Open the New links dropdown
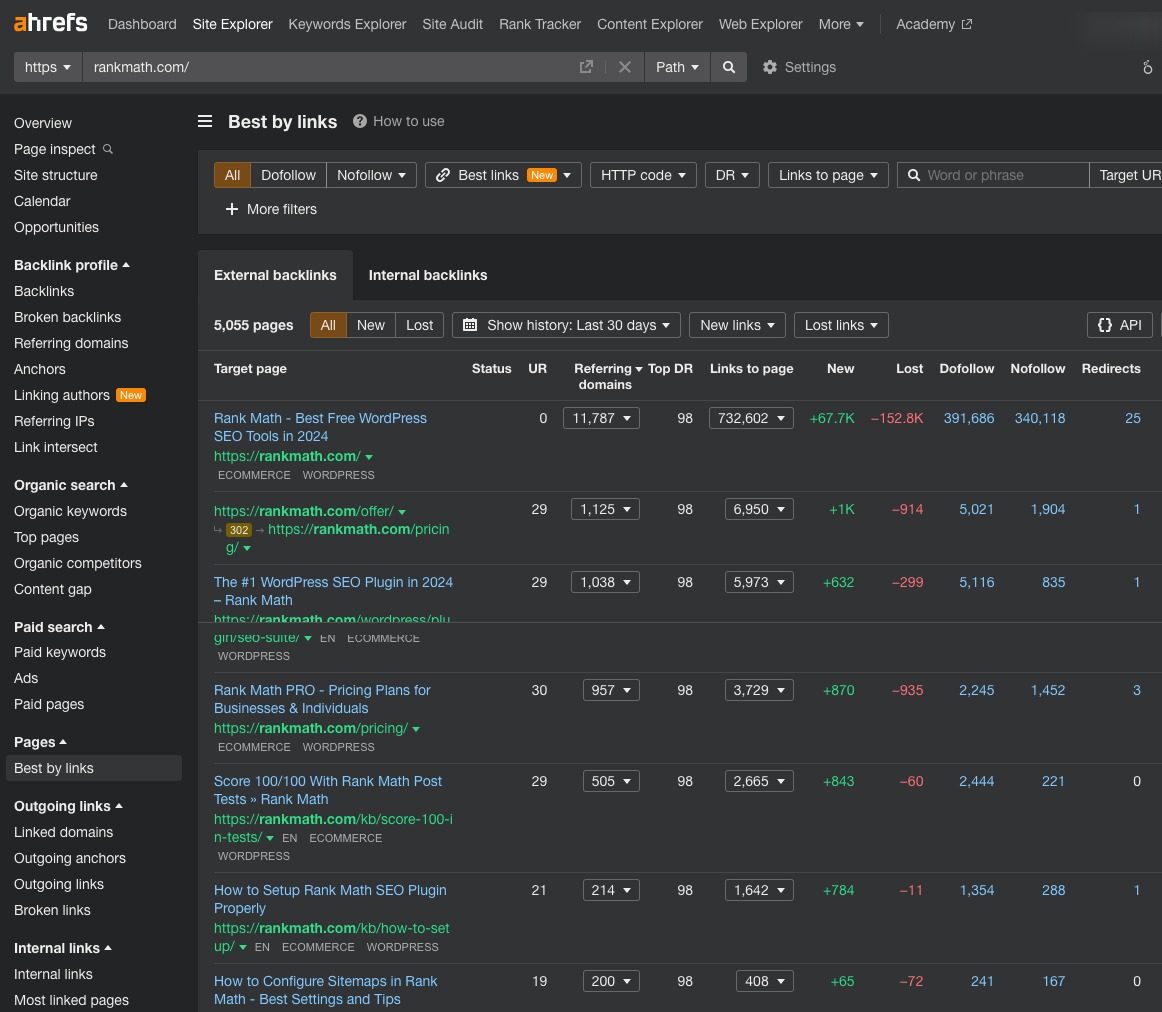Image resolution: width=1162 pixels, height=1012 pixels. [737, 325]
